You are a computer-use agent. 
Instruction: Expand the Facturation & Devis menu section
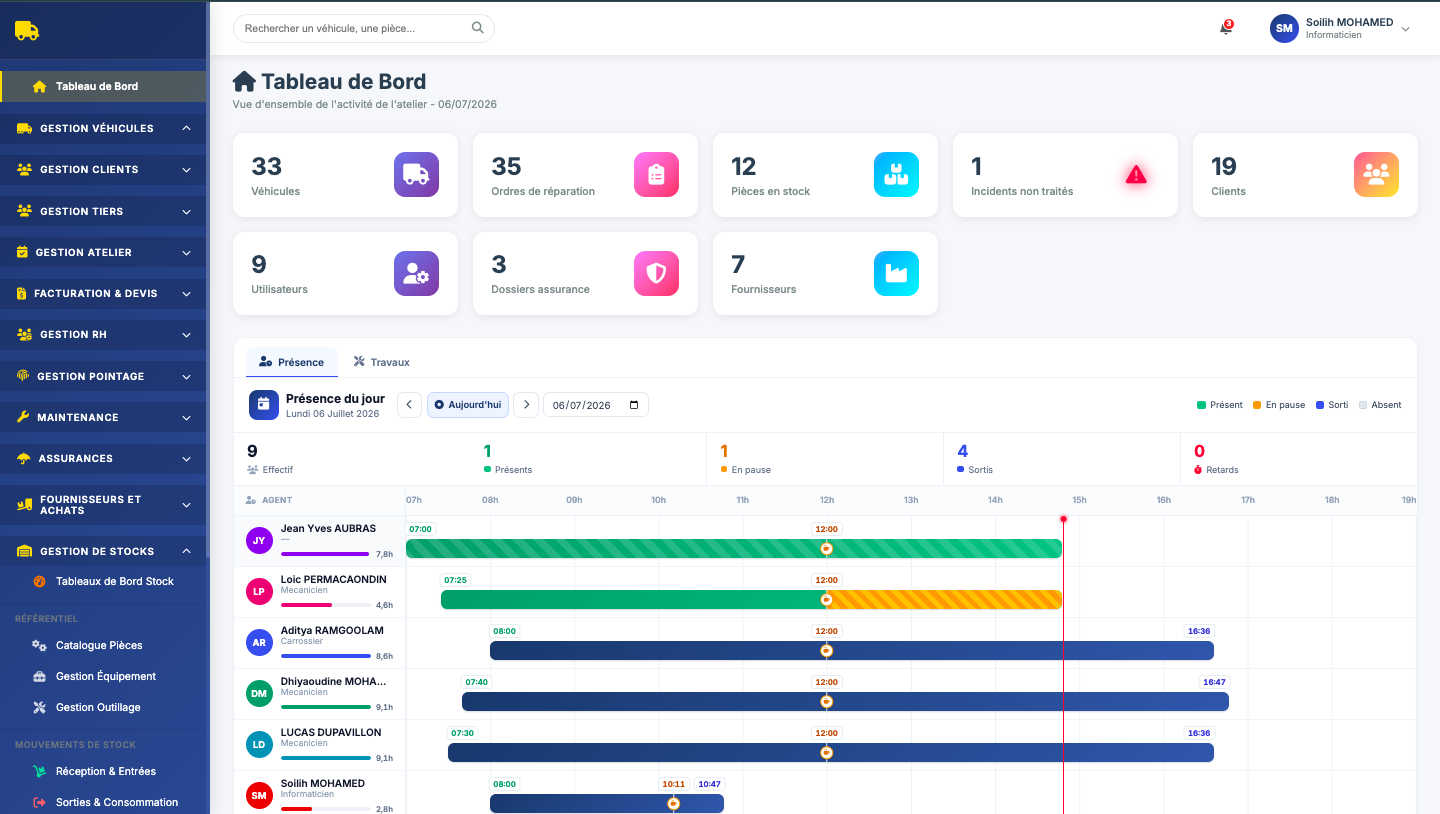pos(103,293)
